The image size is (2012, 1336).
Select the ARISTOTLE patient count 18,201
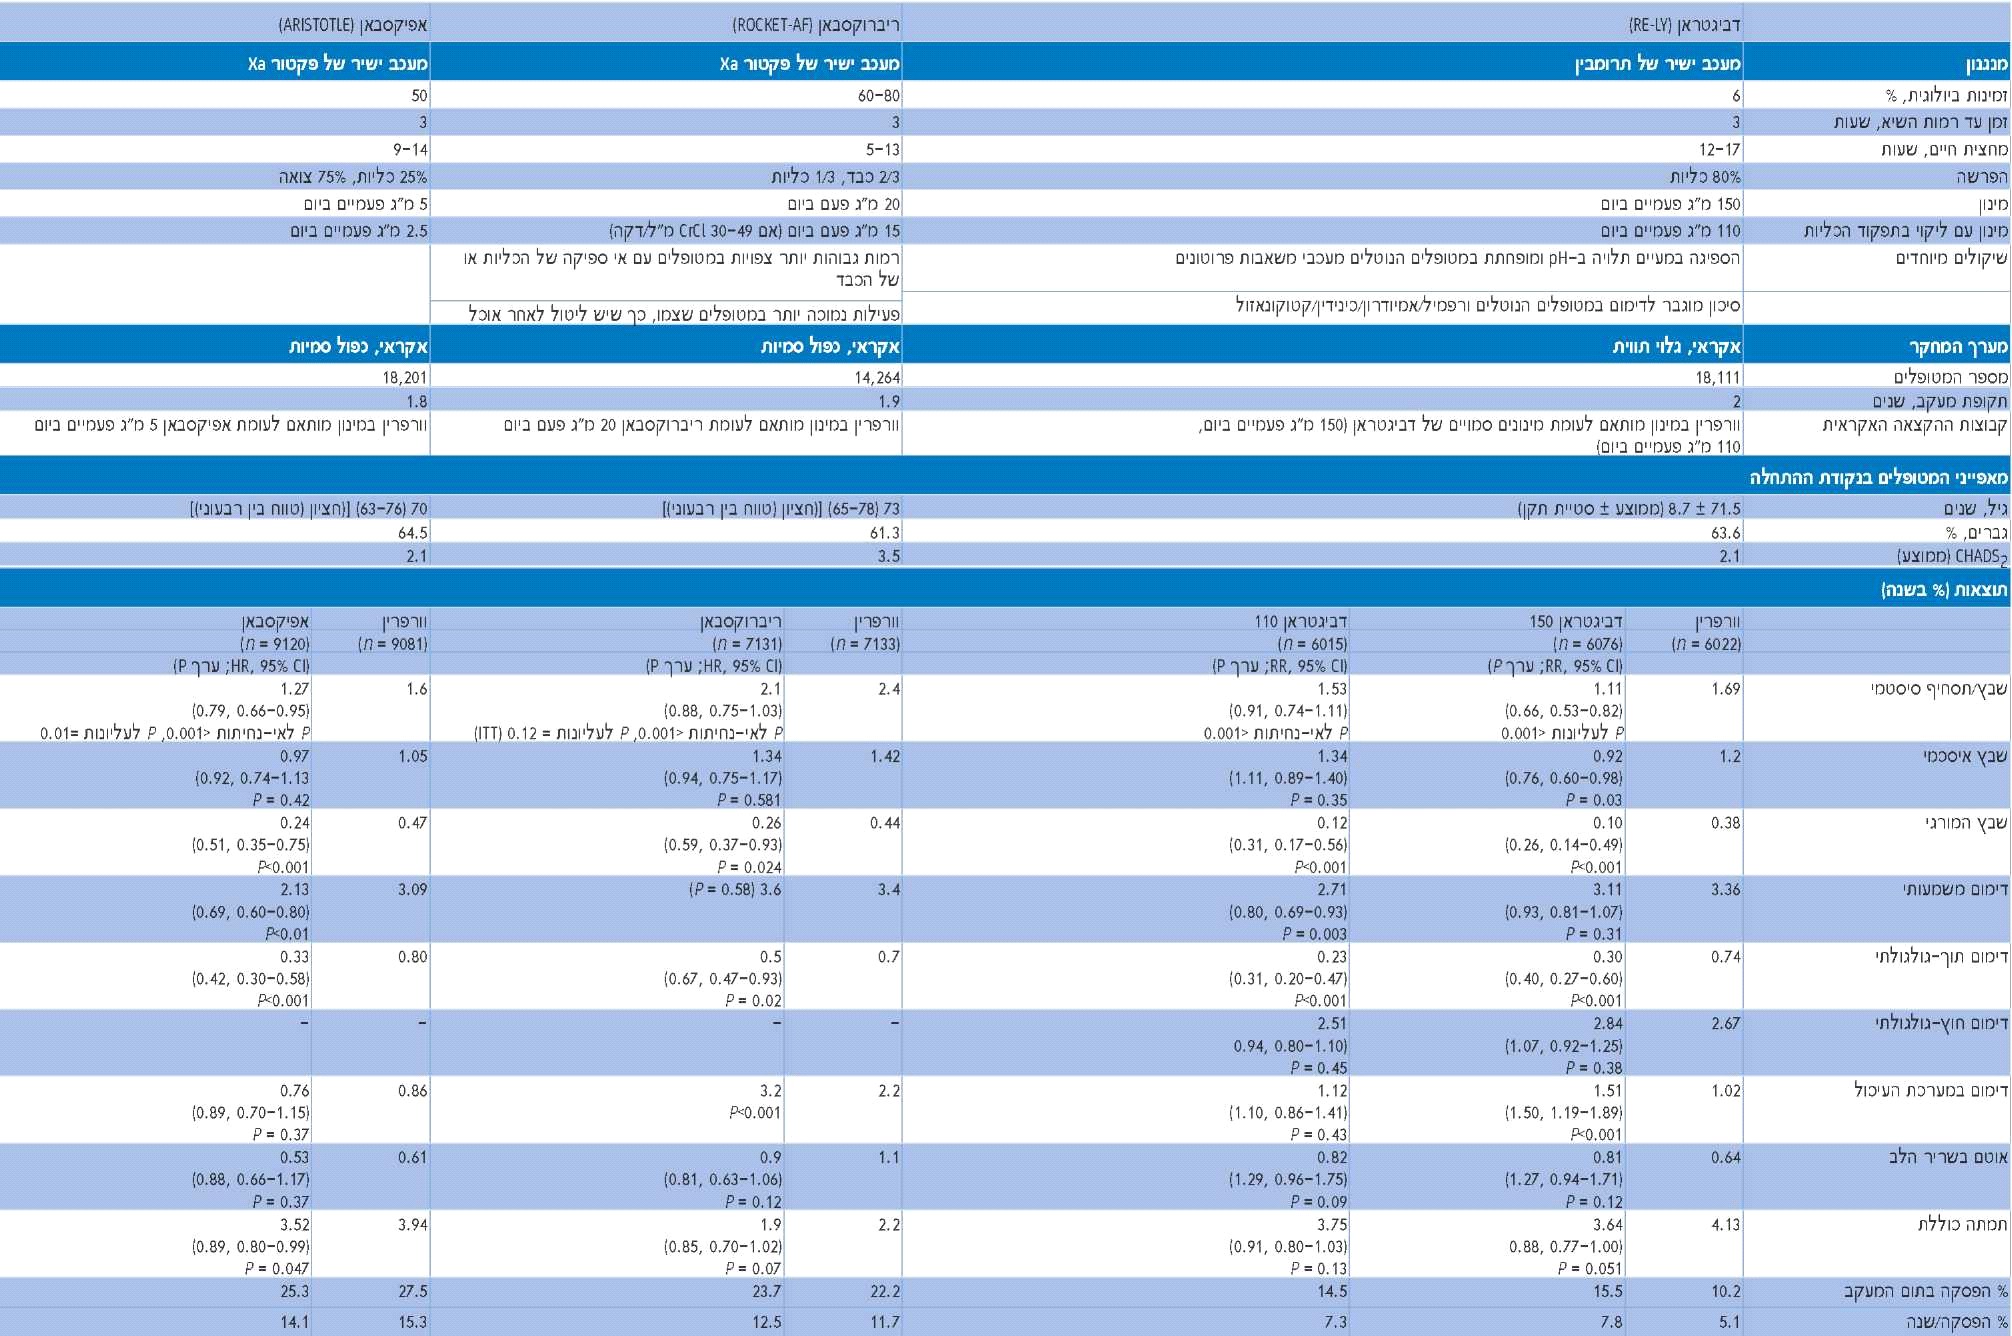pos(404,377)
